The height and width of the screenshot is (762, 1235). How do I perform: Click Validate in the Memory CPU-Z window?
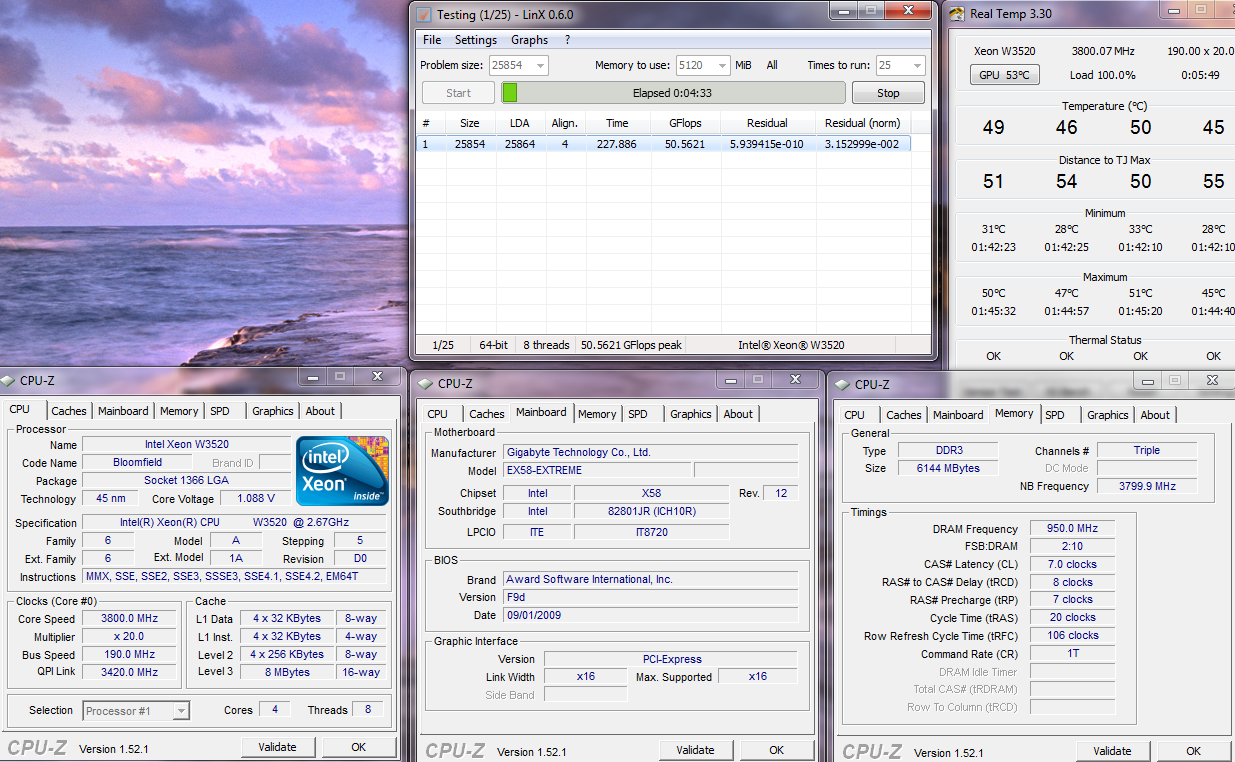(1112, 751)
